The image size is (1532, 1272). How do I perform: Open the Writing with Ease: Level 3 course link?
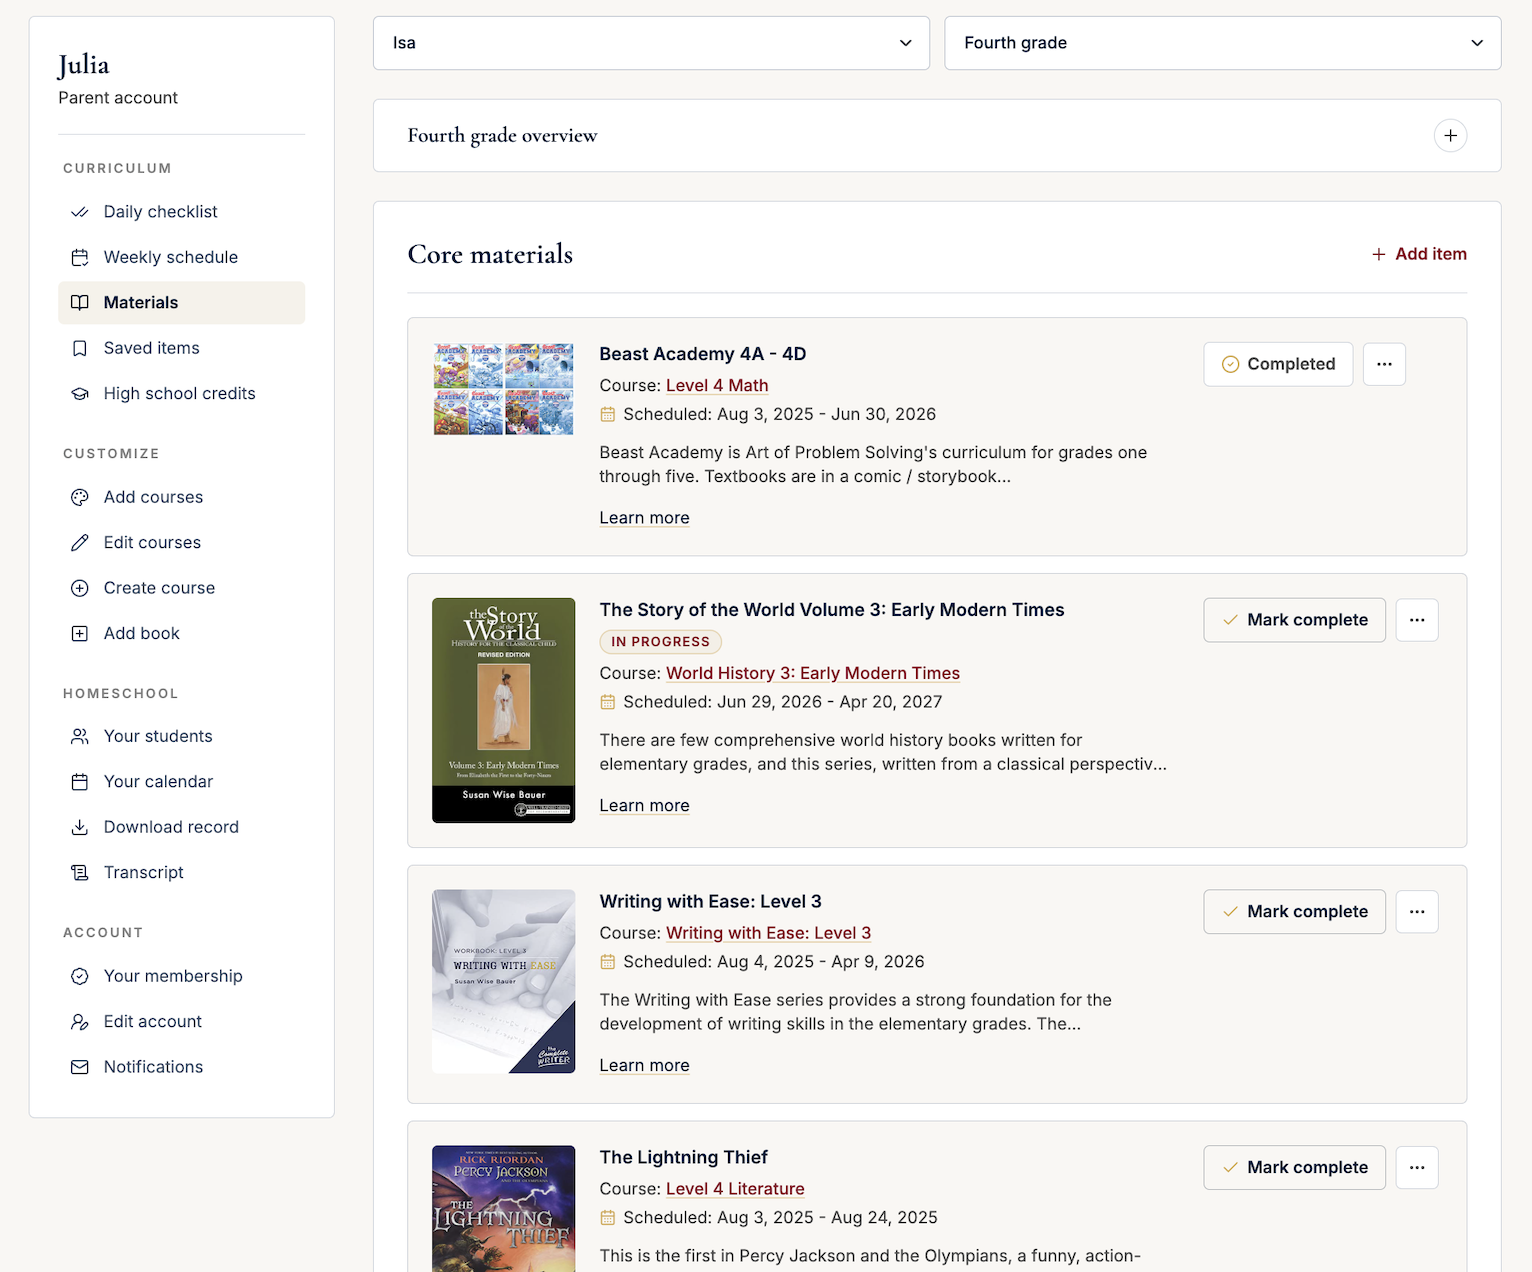[x=768, y=933]
